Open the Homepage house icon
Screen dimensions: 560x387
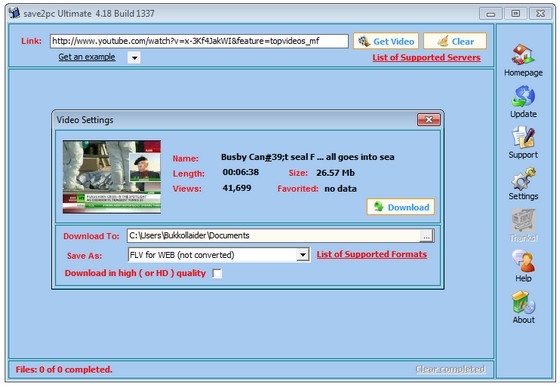pos(523,55)
